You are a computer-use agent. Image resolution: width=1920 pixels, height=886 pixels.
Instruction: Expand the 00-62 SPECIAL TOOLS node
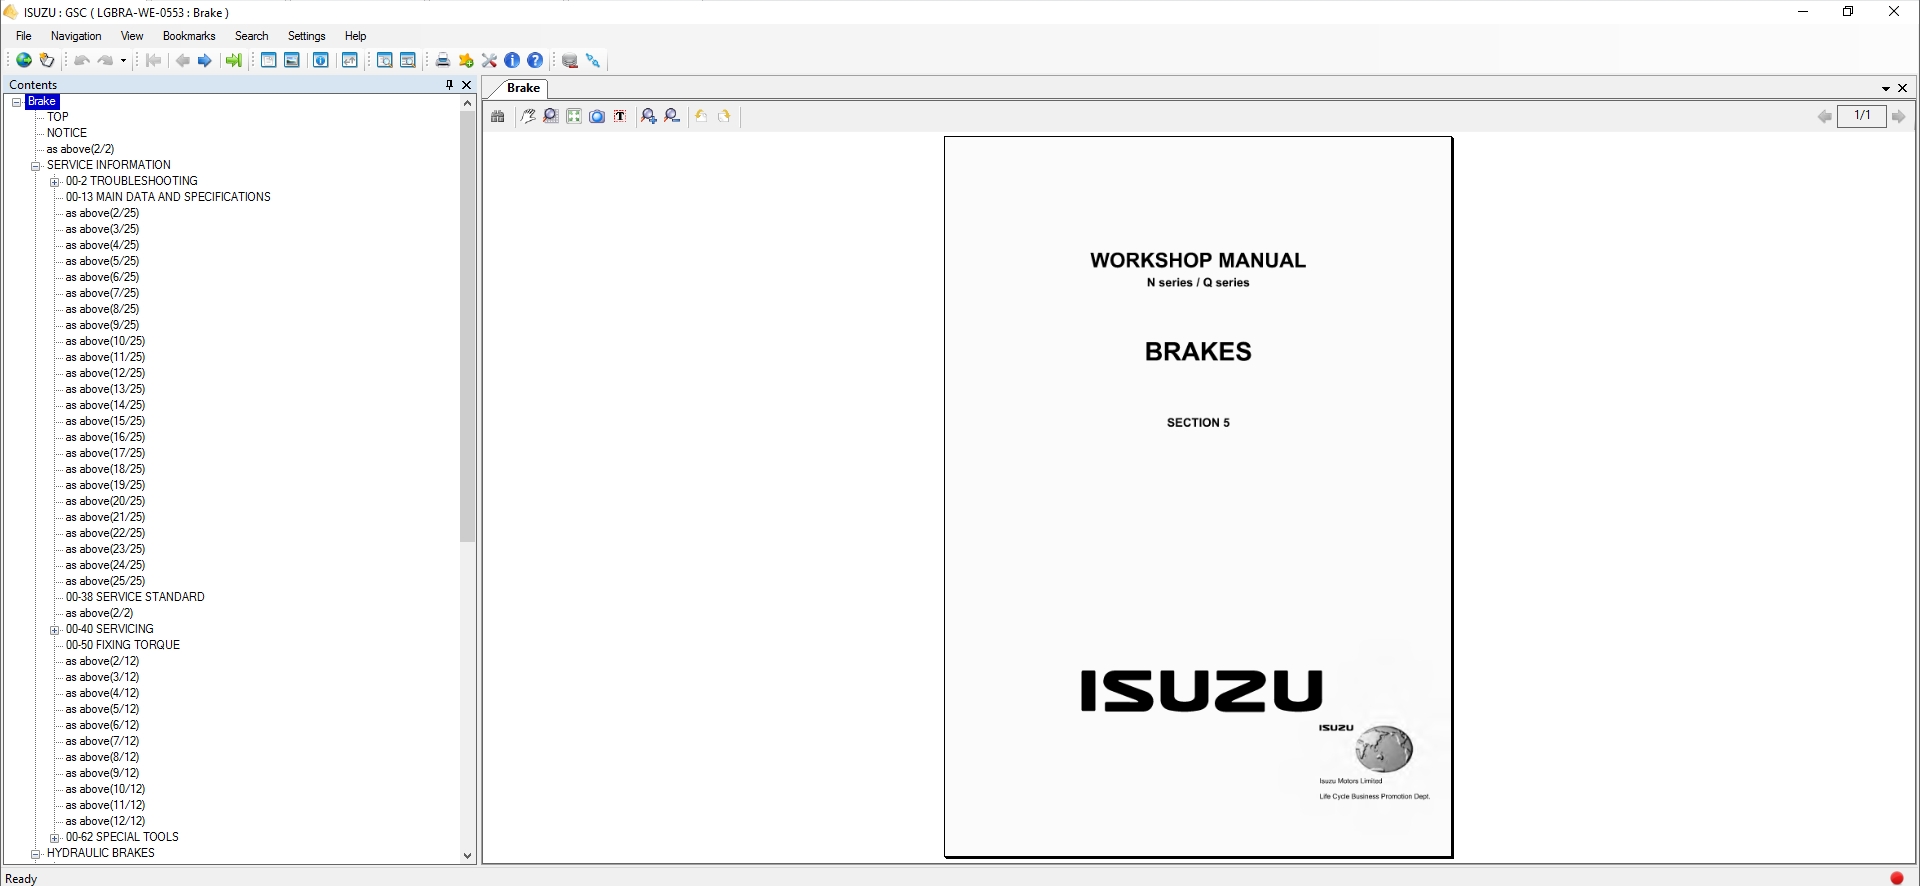pos(55,838)
